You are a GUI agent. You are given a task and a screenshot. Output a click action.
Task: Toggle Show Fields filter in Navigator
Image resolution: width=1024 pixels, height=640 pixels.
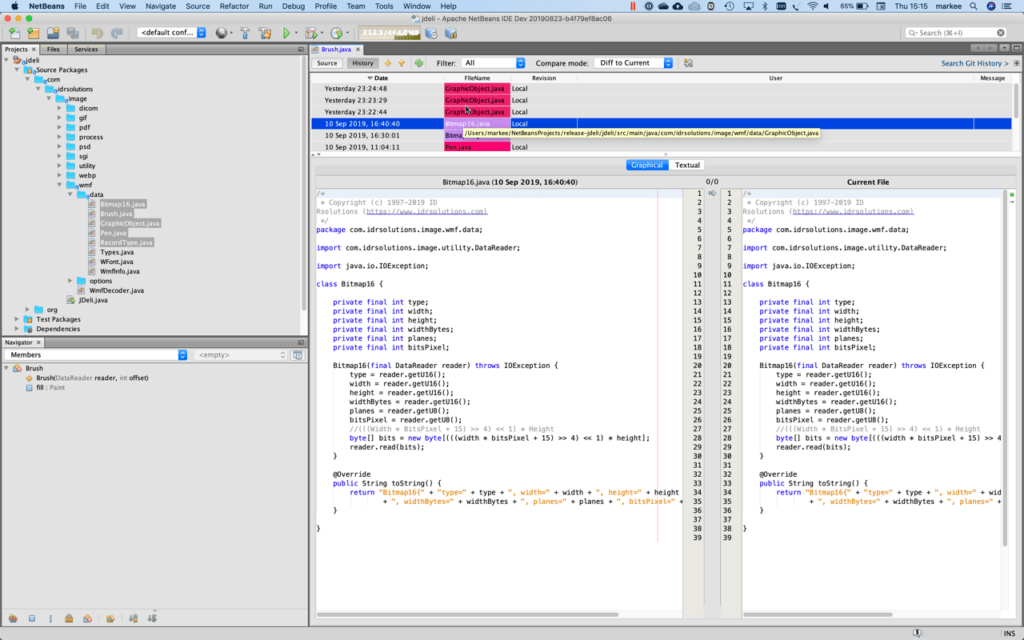32,619
